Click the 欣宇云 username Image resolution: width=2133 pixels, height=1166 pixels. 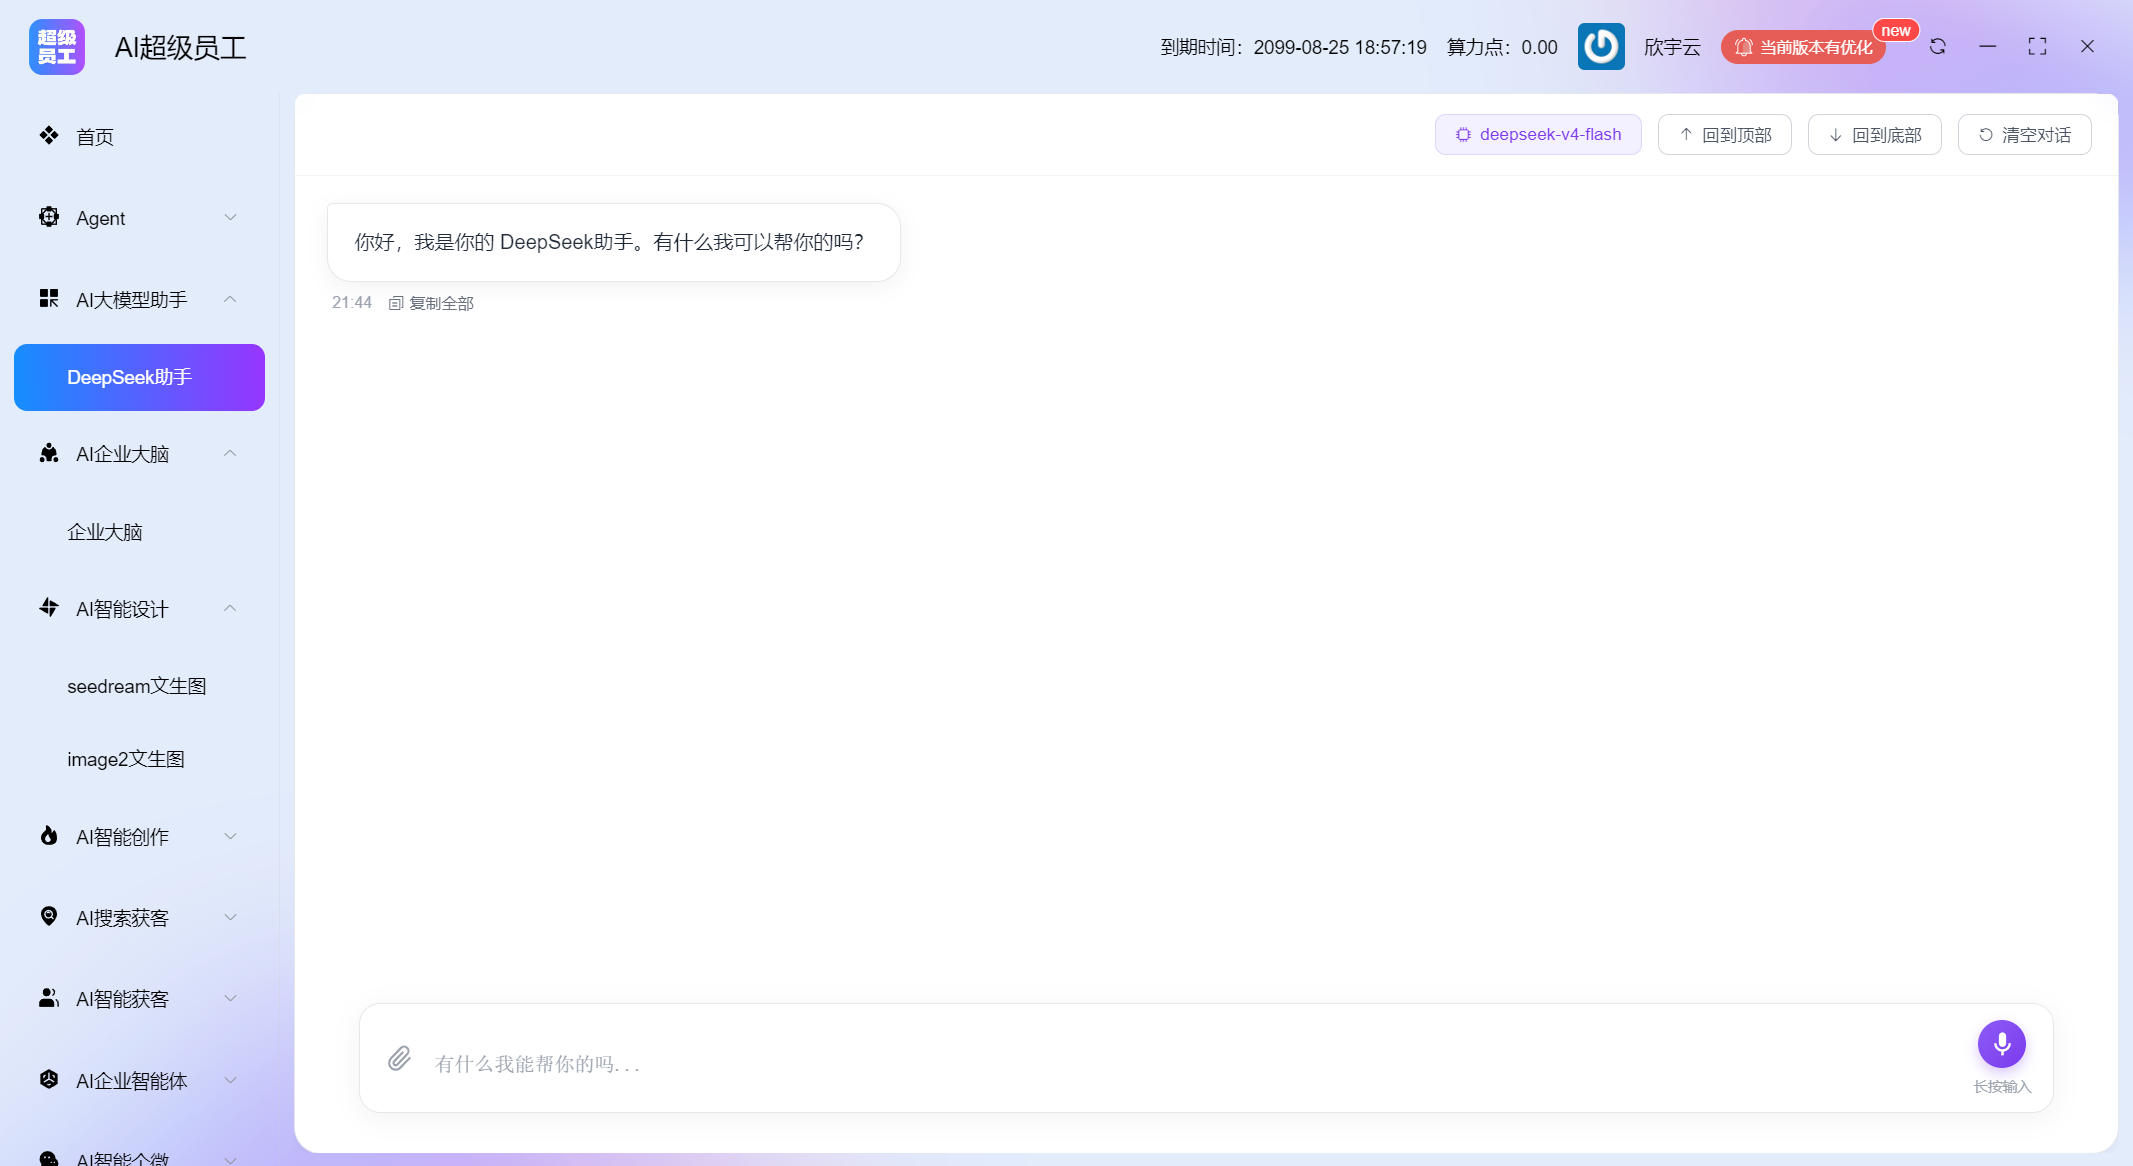1672,47
